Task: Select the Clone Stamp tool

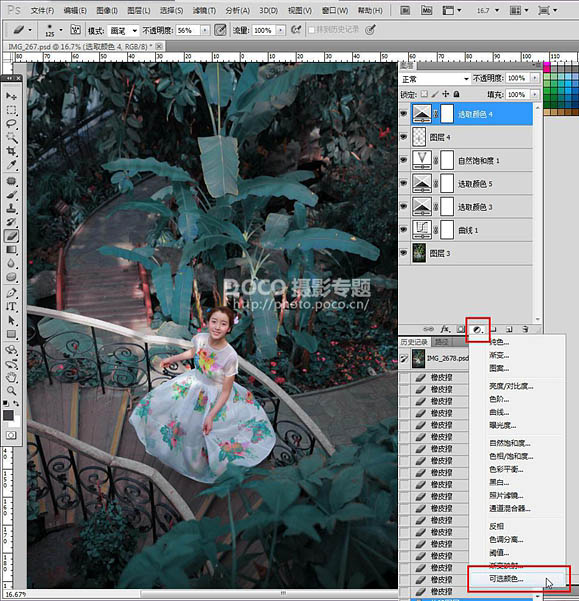Action: click(x=11, y=209)
